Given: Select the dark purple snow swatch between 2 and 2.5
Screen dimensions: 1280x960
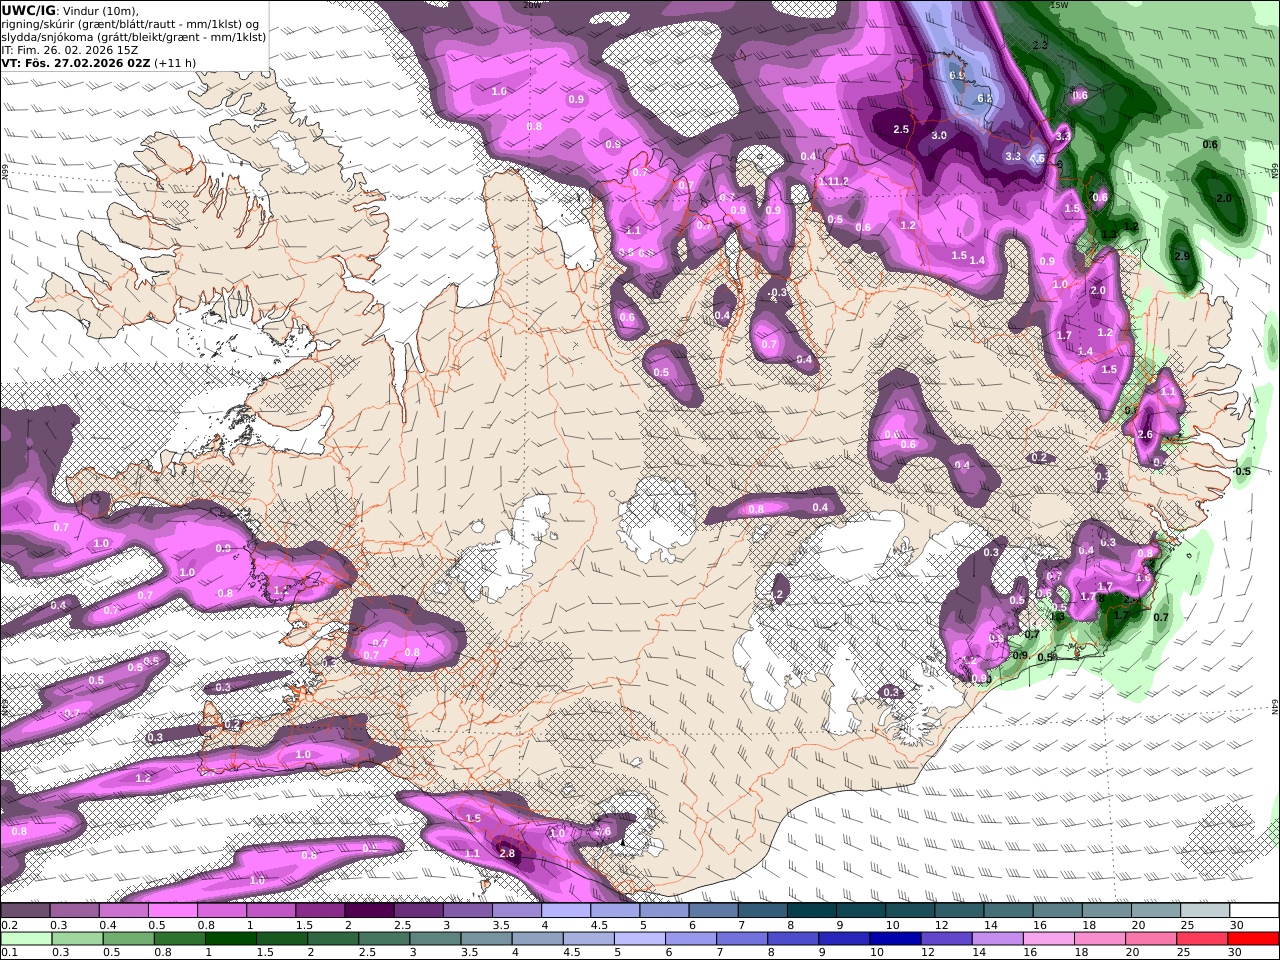Looking at the screenshot, I should [369, 911].
